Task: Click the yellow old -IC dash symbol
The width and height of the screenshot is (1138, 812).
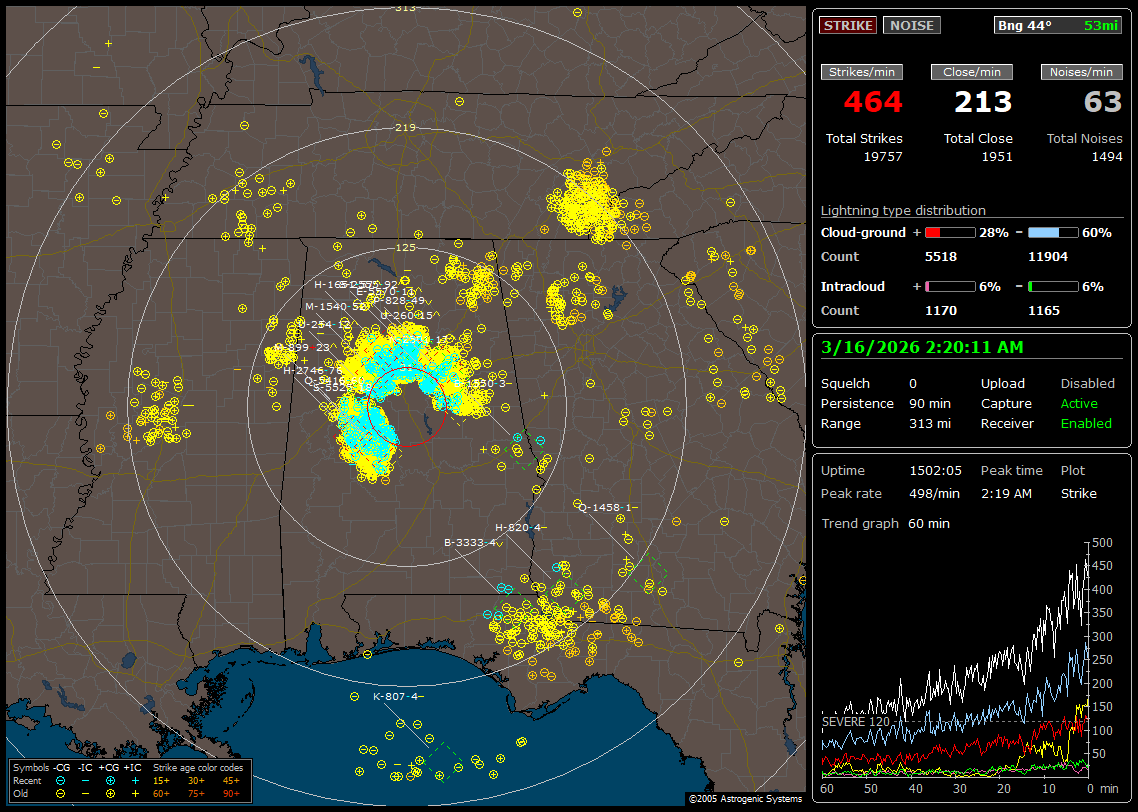Action: tap(85, 792)
